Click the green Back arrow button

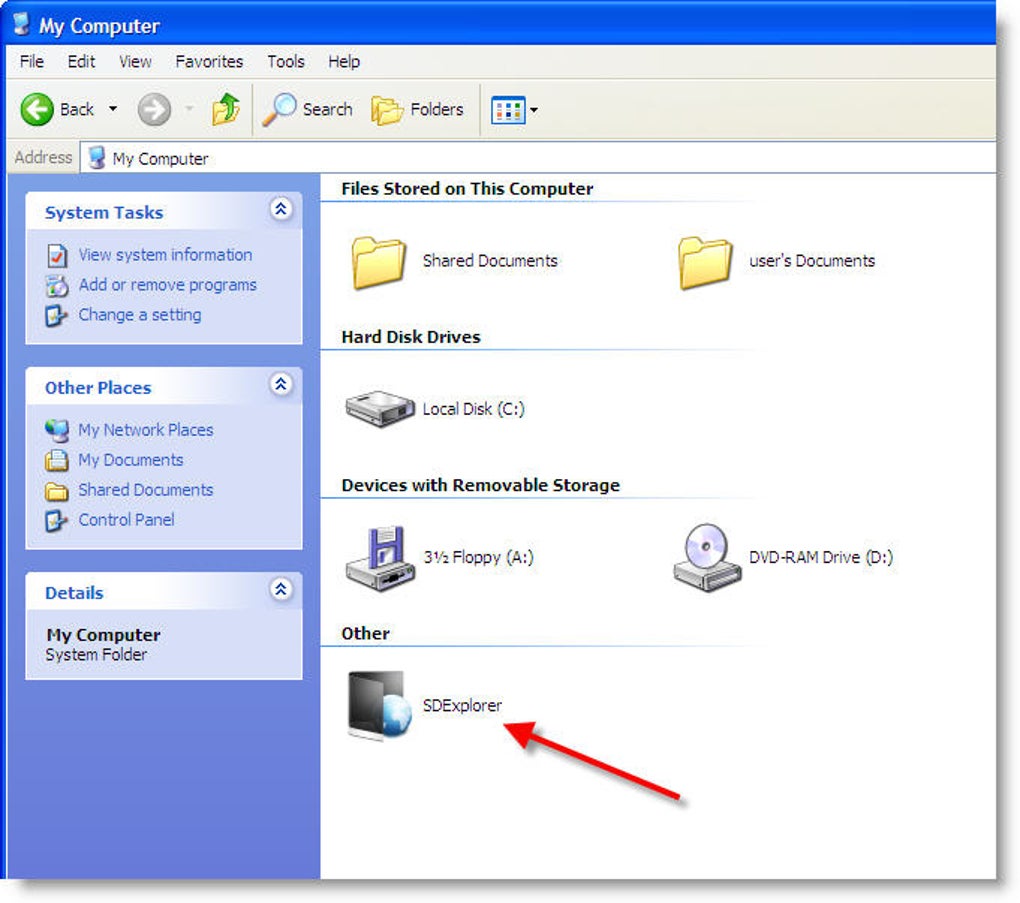click(x=36, y=109)
